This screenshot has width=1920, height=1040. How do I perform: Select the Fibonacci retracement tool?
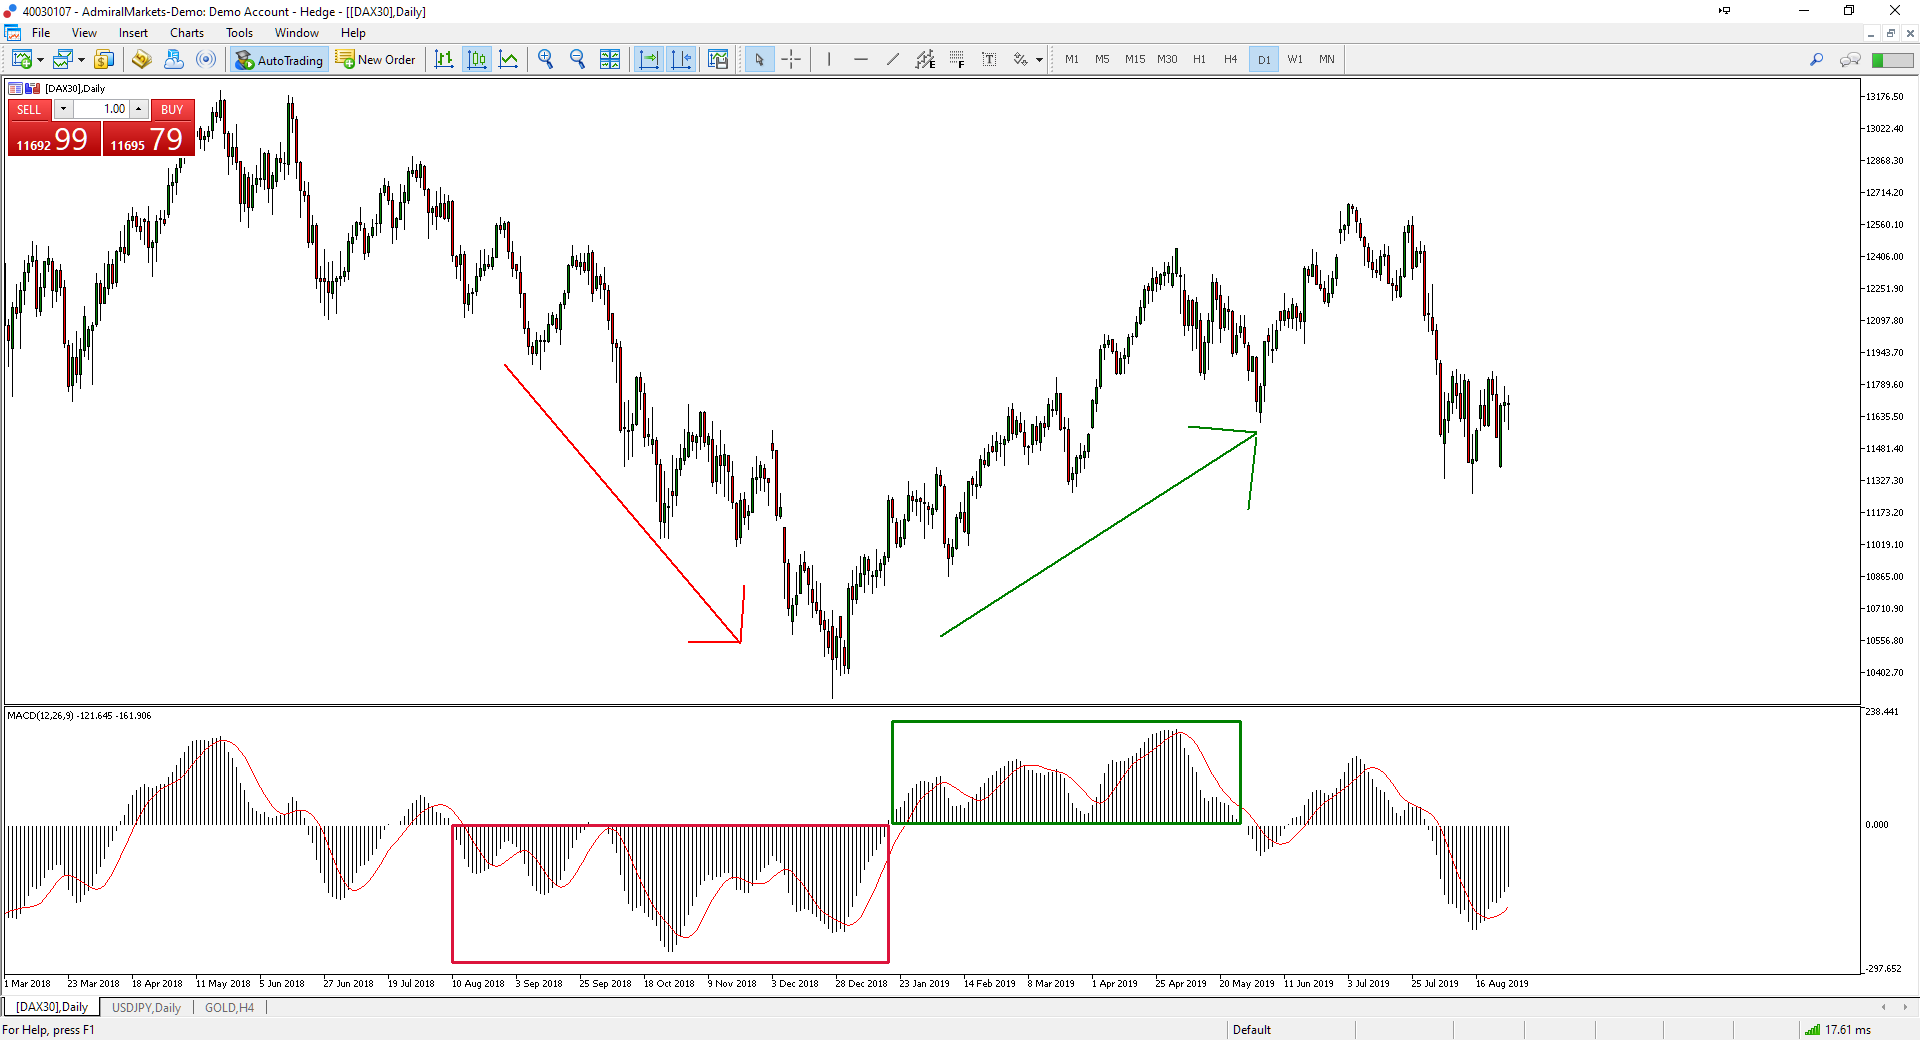[x=956, y=59]
